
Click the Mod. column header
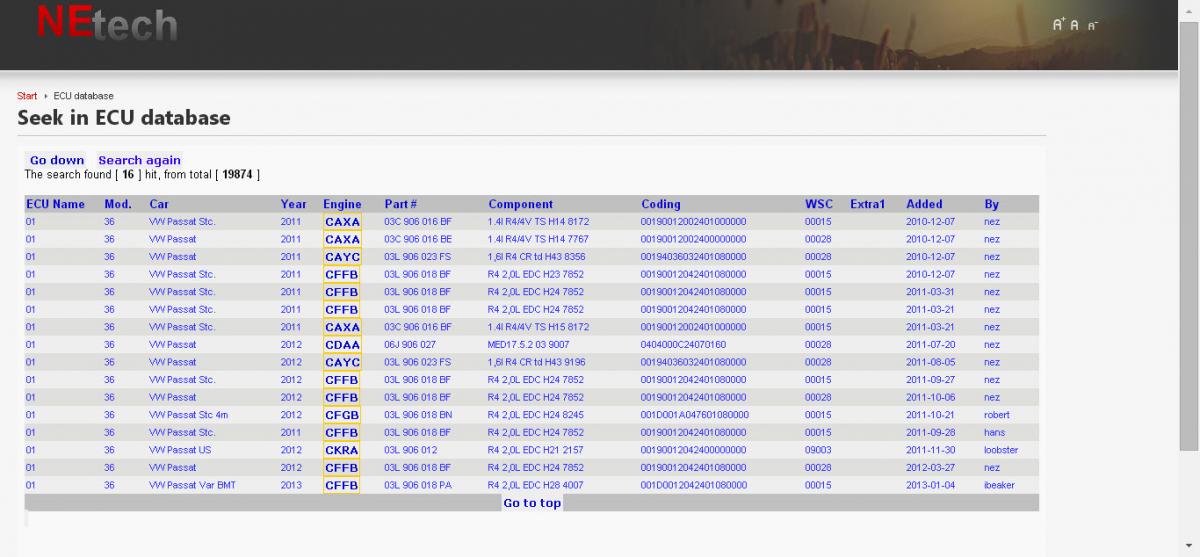118,204
